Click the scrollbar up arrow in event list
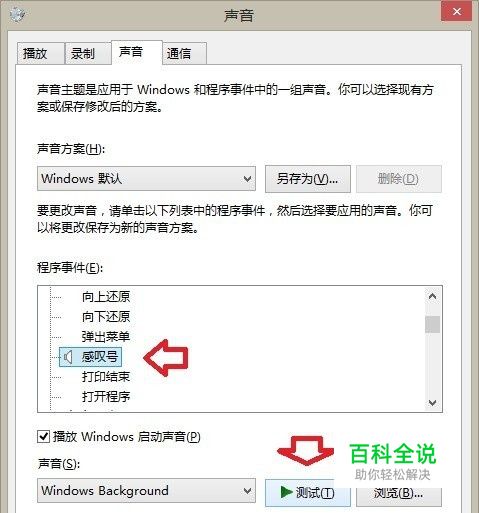The width and height of the screenshot is (479, 513). point(432,296)
